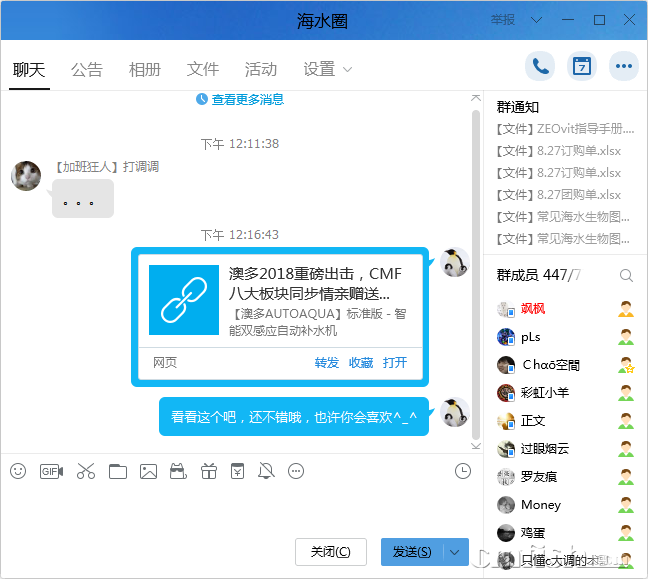Image resolution: width=648 pixels, height=579 pixels.
Task: Click the GIF video icon
Action: pos(51,471)
